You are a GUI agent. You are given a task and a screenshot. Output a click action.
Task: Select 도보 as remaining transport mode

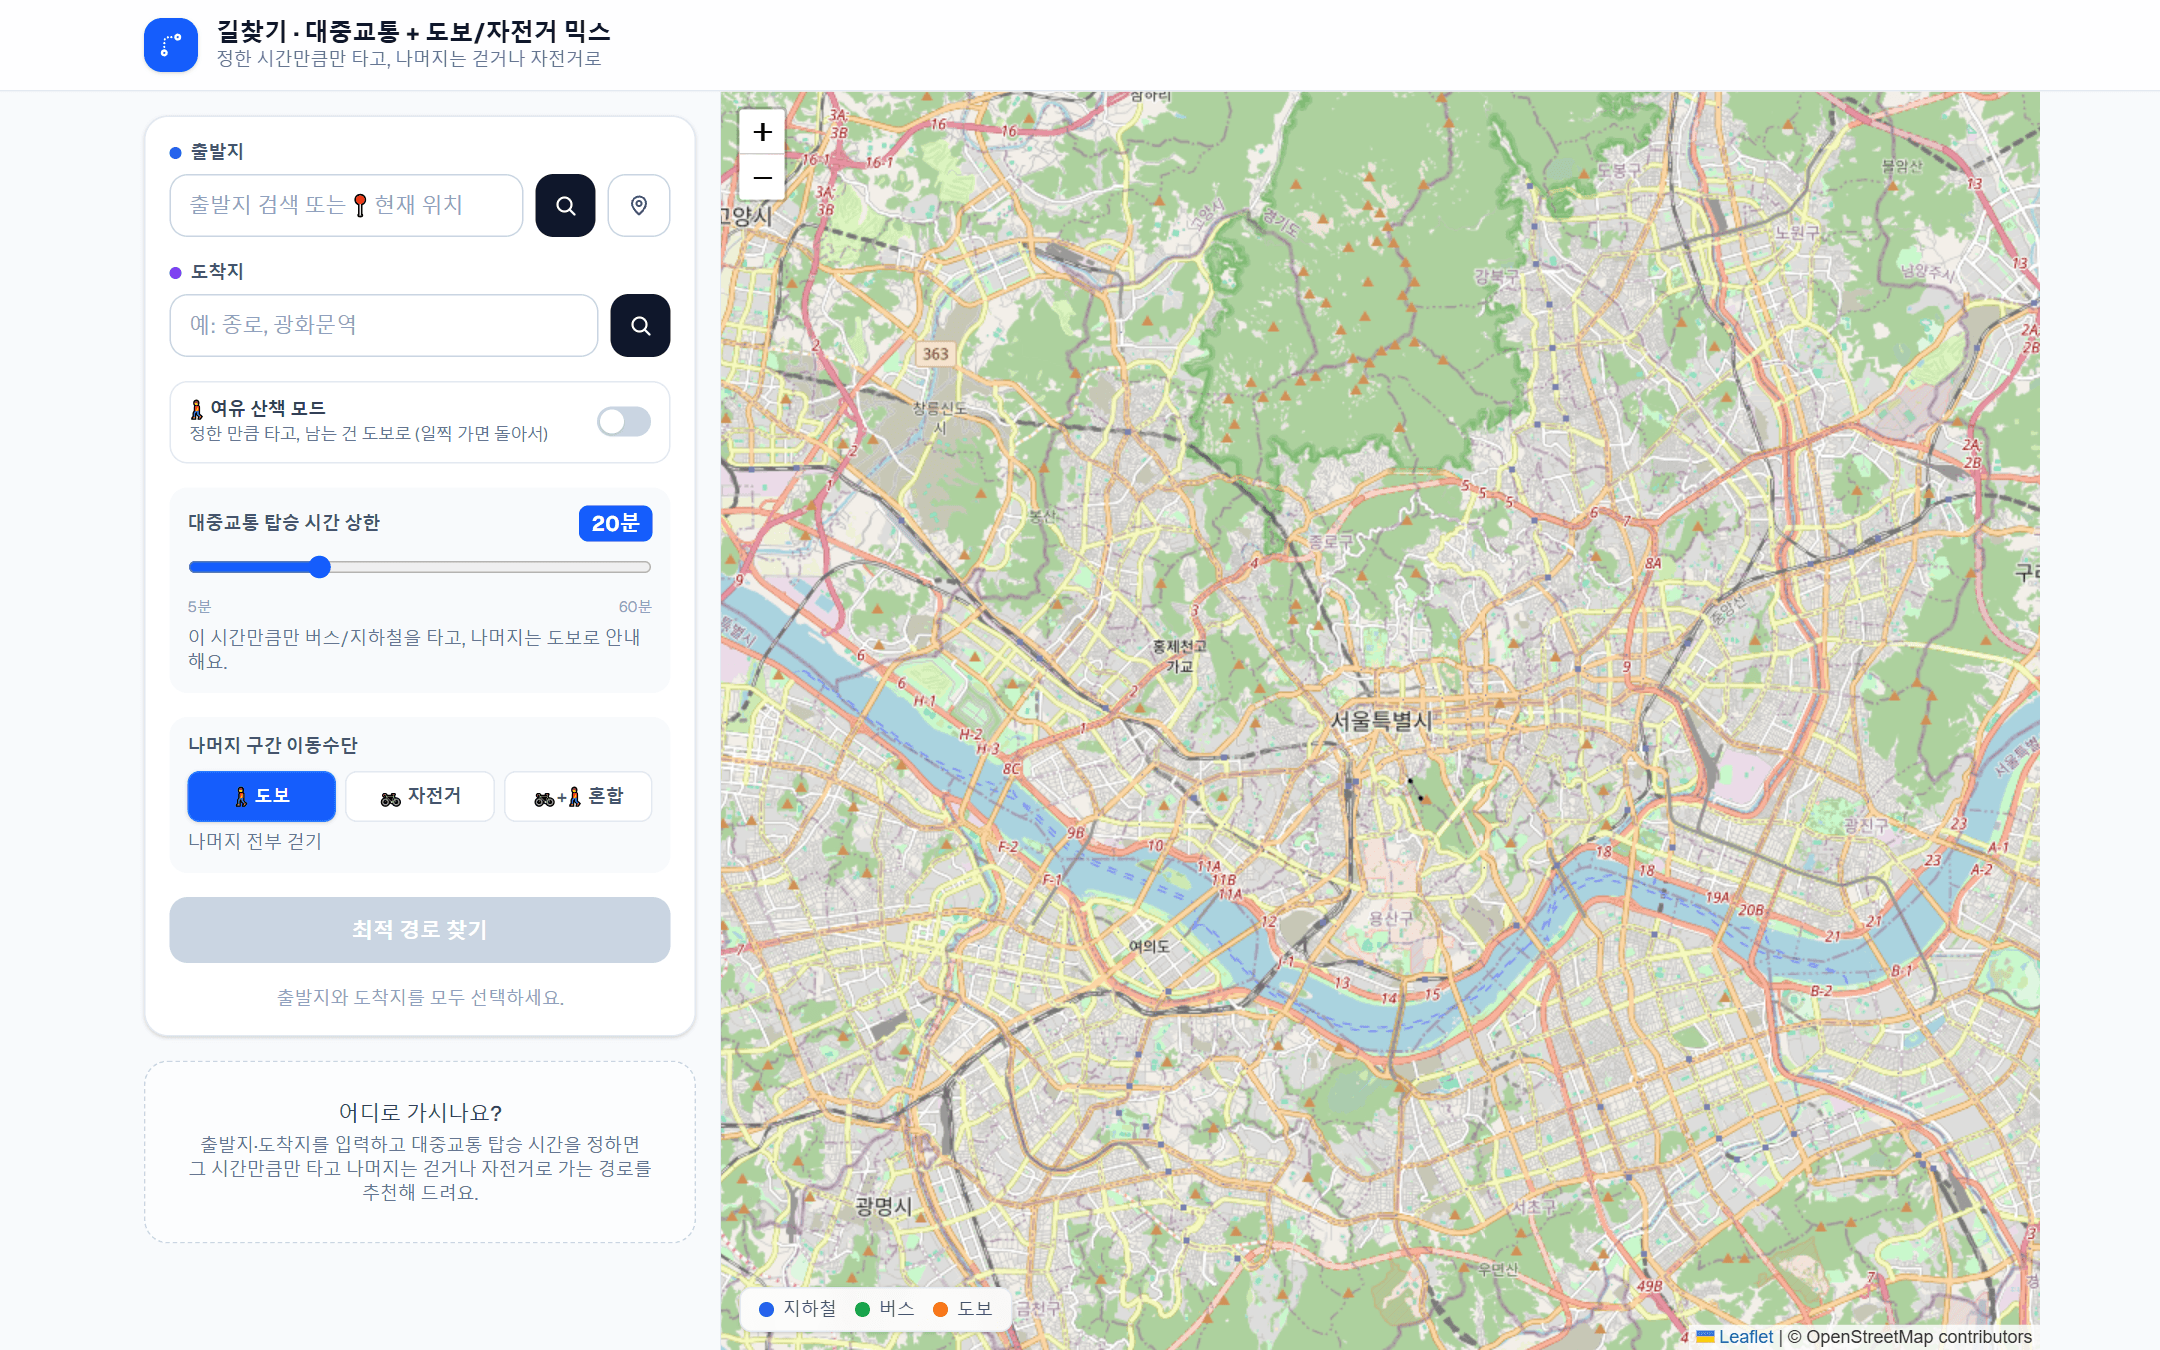[x=262, y=796]
